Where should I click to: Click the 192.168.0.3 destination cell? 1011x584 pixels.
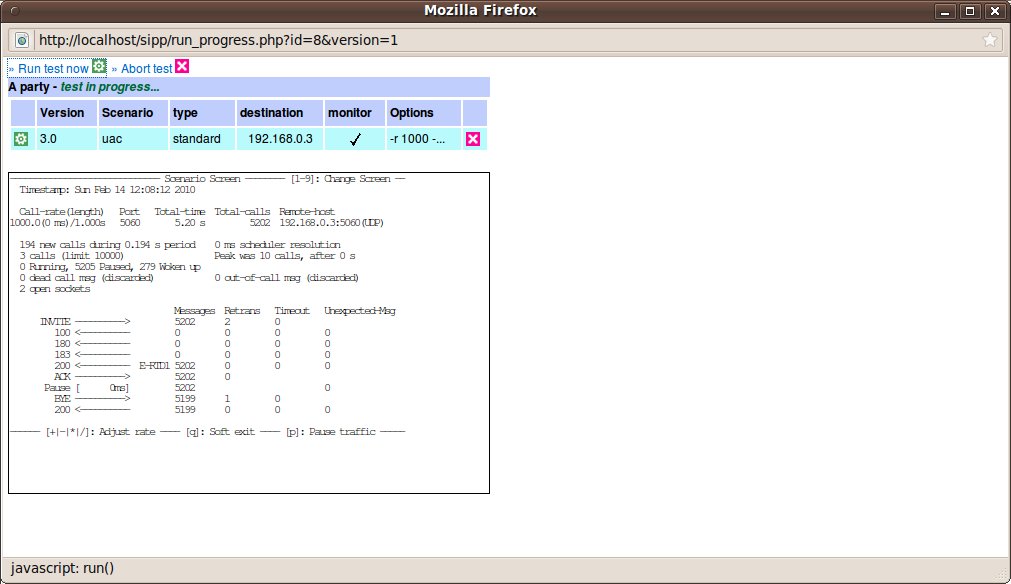point(279,139)
